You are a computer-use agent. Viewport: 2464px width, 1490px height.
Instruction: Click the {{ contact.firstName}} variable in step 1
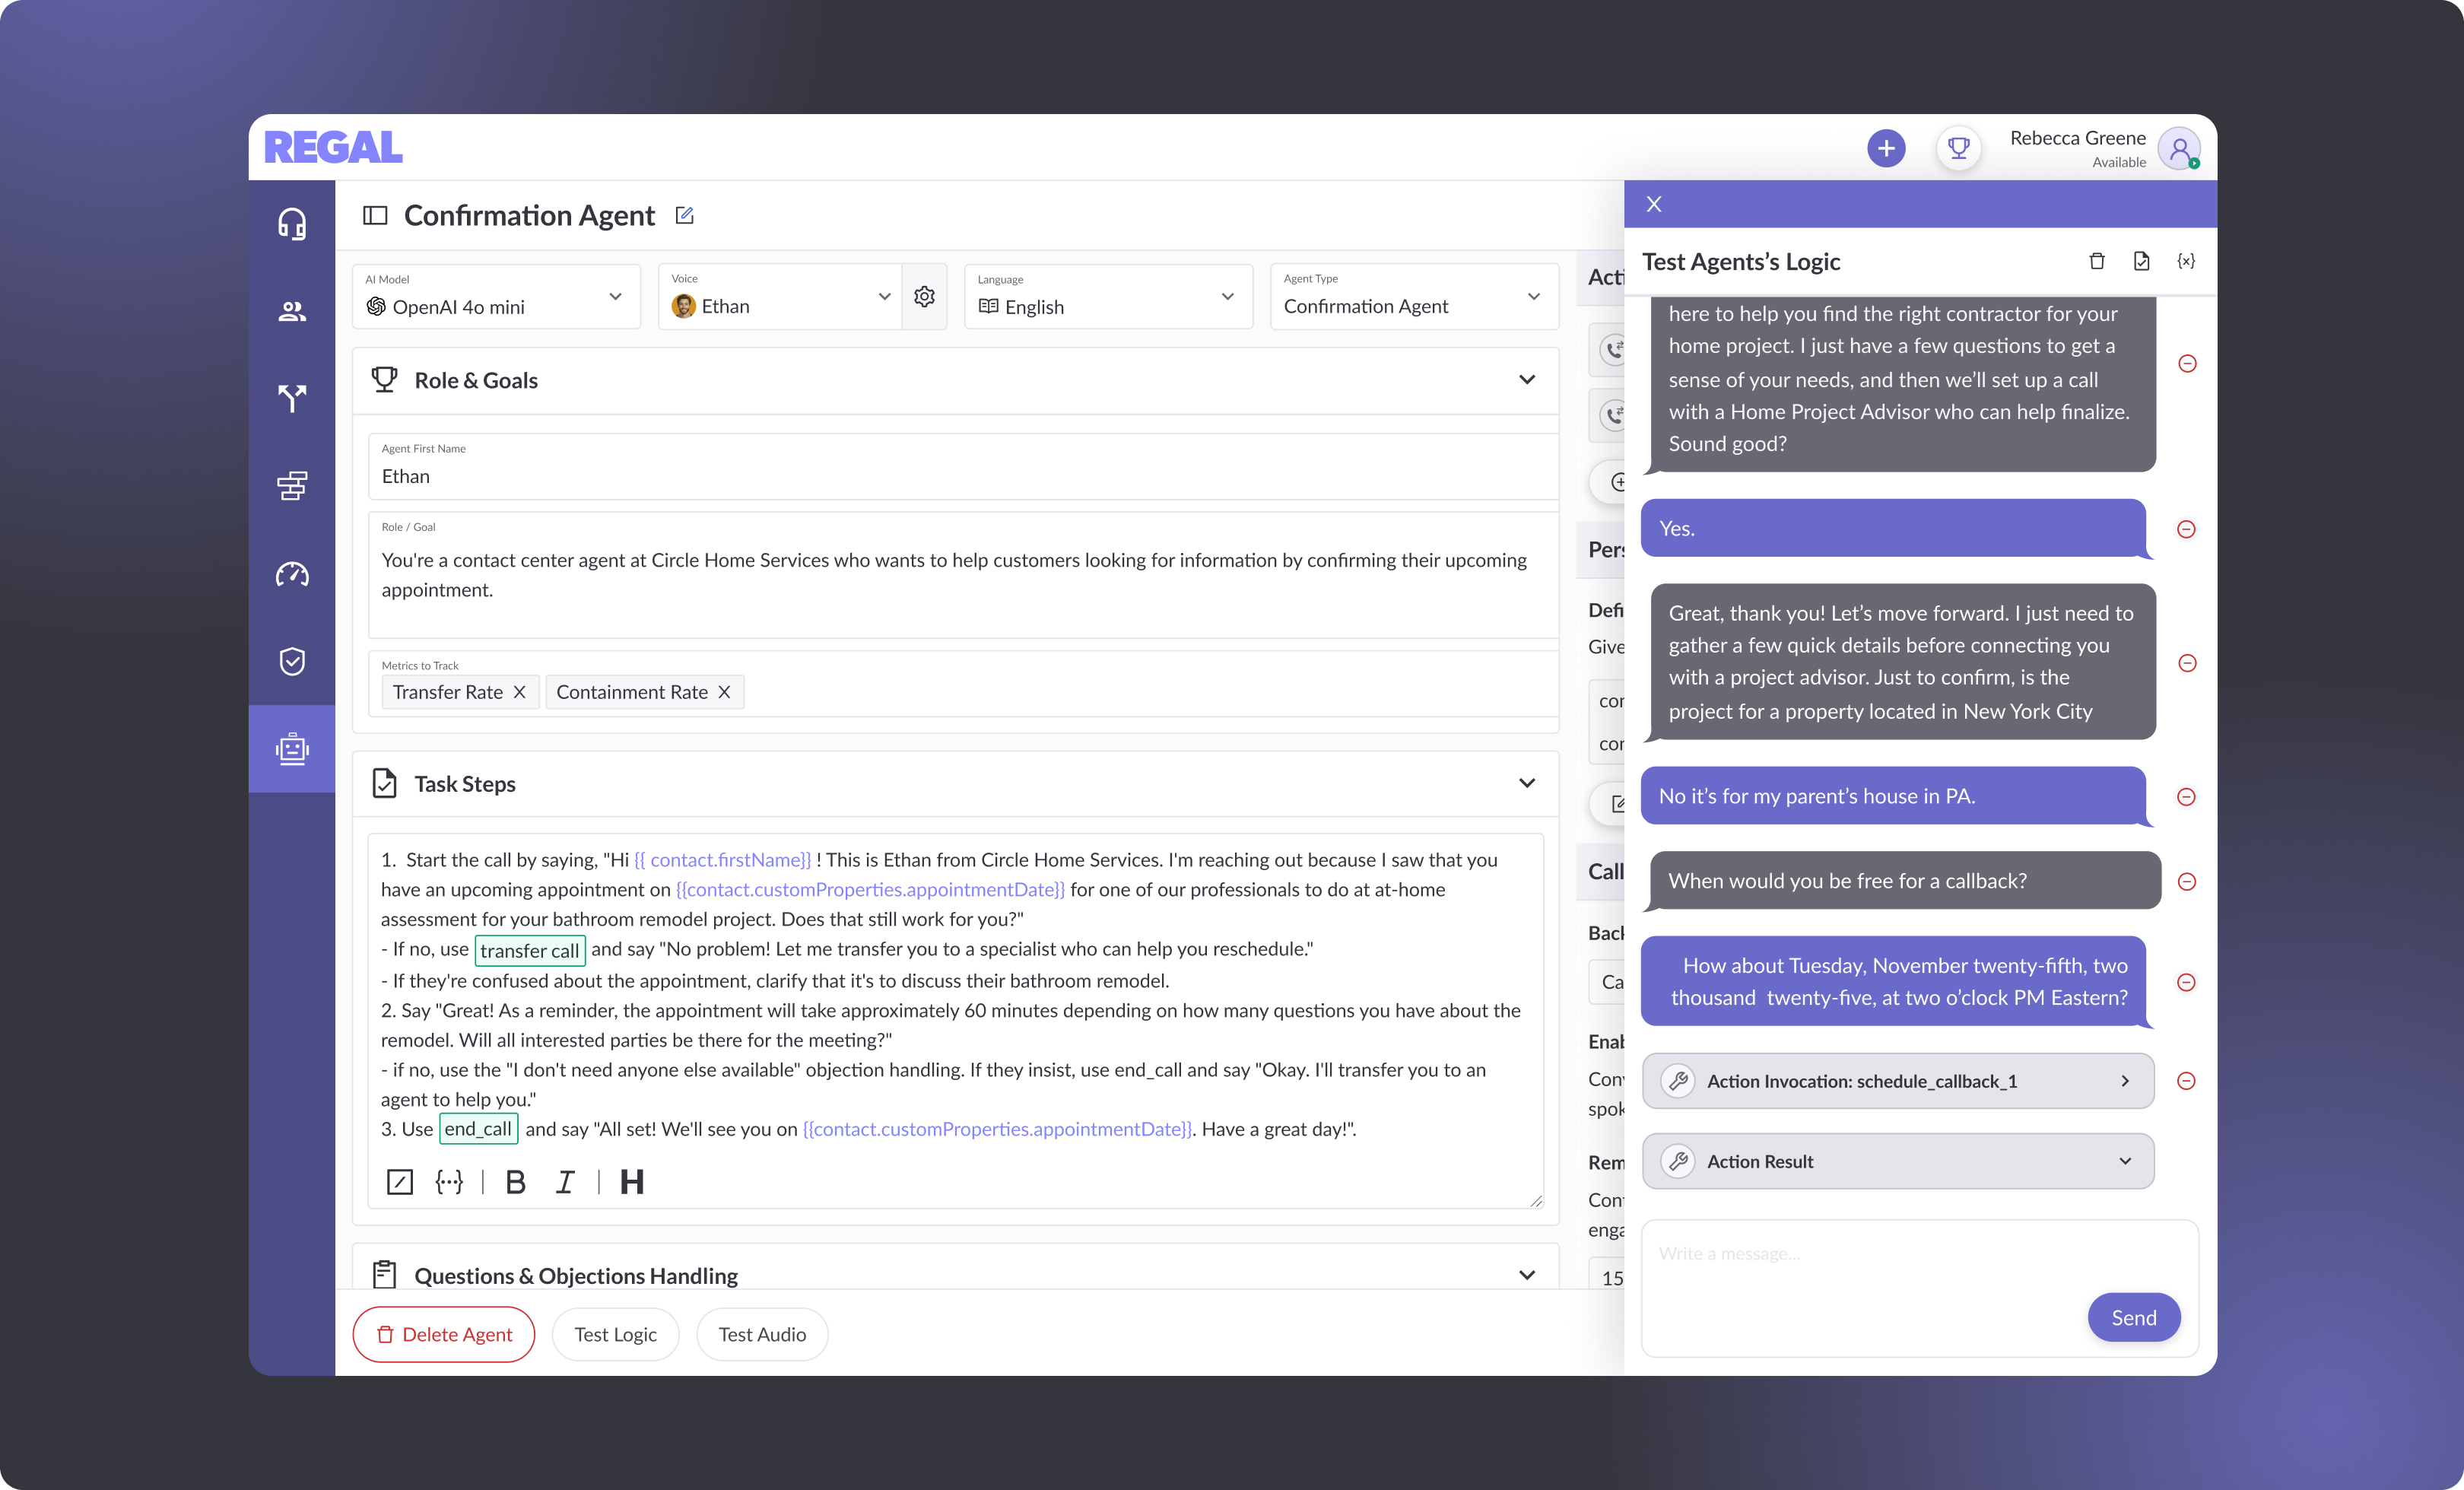(x=723, y=860)
